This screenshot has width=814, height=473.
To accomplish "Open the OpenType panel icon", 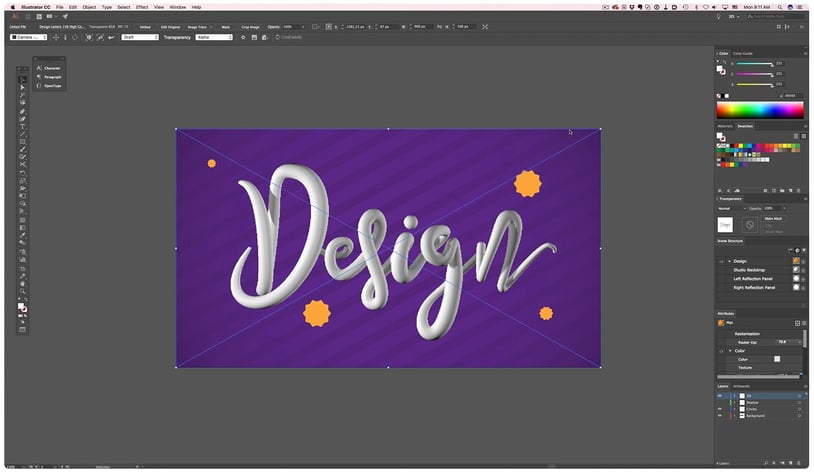I will click(x=39, y=86).
